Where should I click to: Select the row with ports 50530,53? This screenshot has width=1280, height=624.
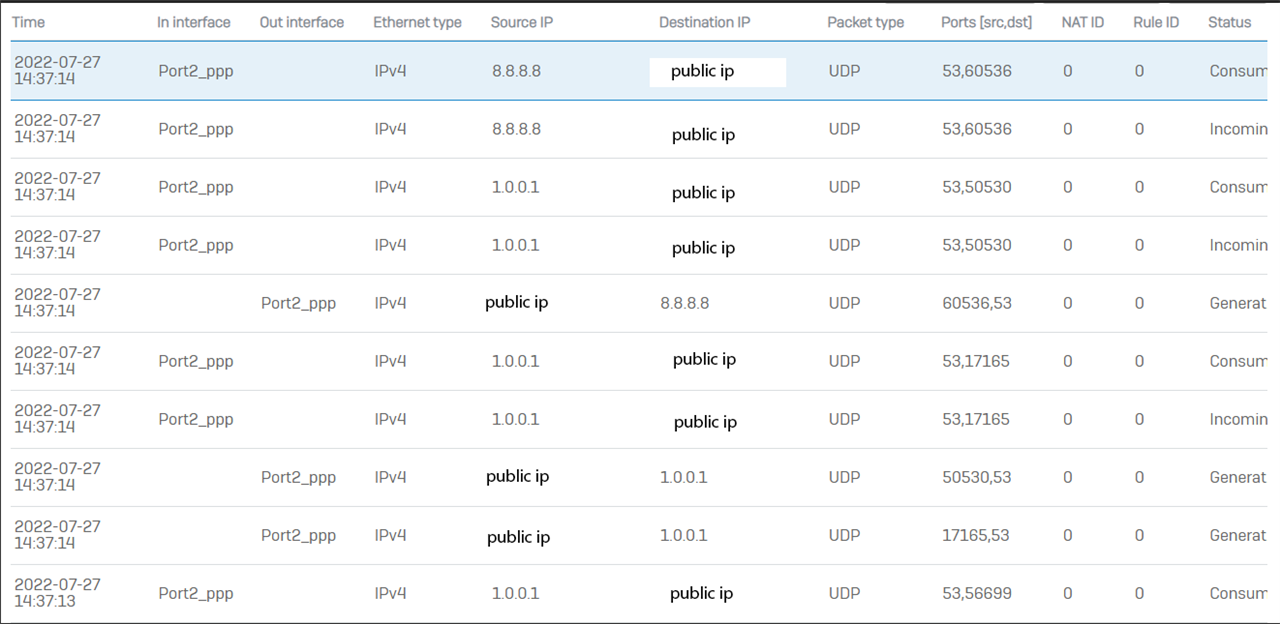pyautogui.click(x=640, y=477)
